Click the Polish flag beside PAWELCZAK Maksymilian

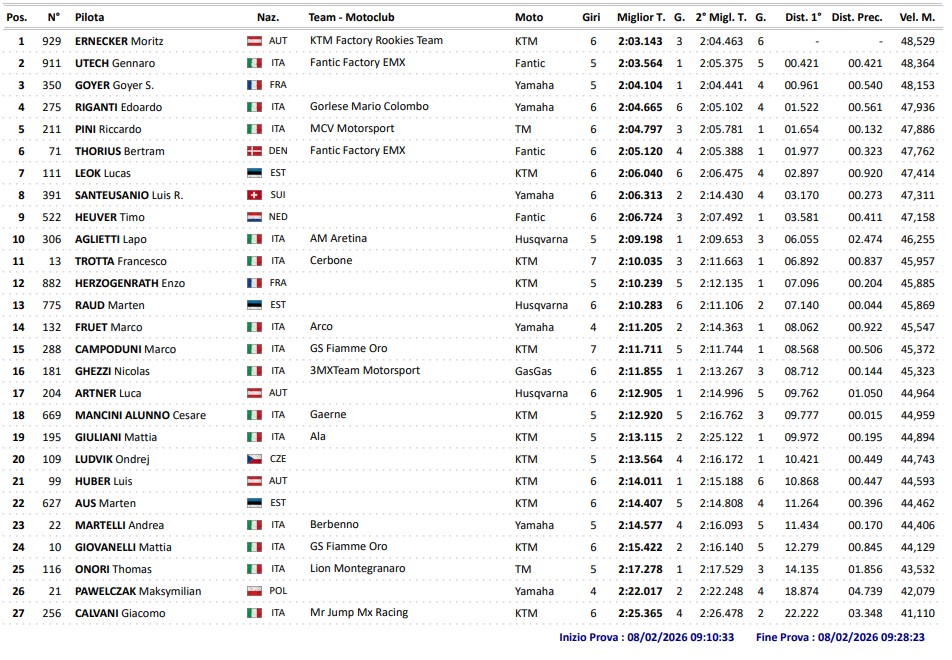point(254,591)
